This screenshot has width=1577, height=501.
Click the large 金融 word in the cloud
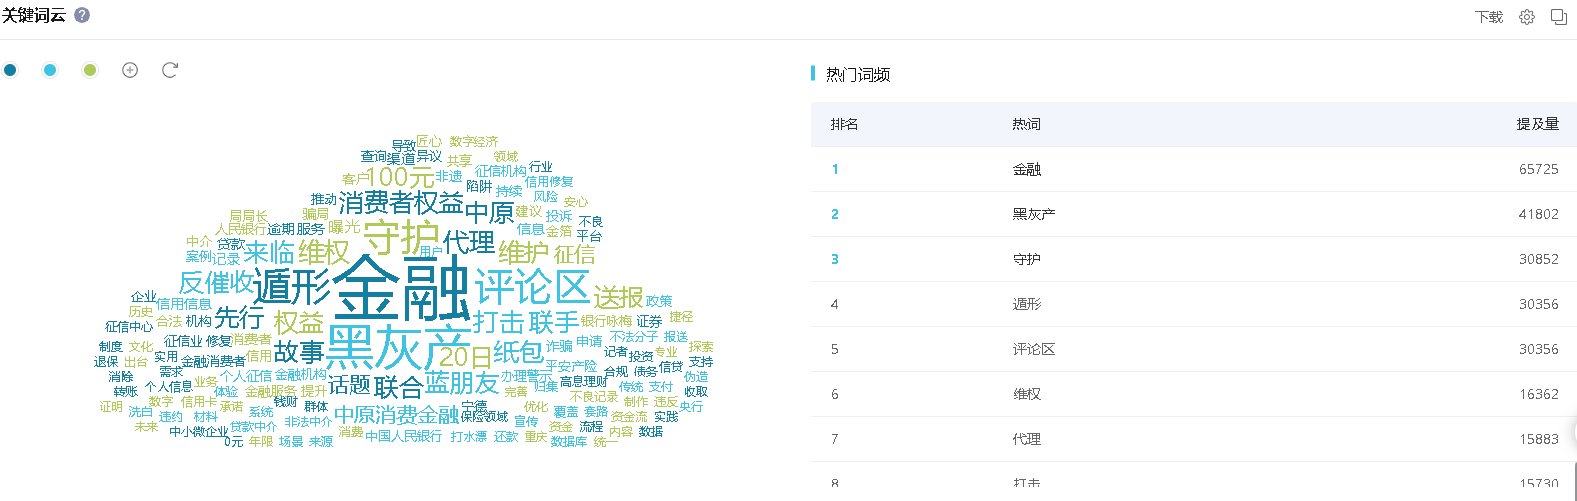pos(400,288)
